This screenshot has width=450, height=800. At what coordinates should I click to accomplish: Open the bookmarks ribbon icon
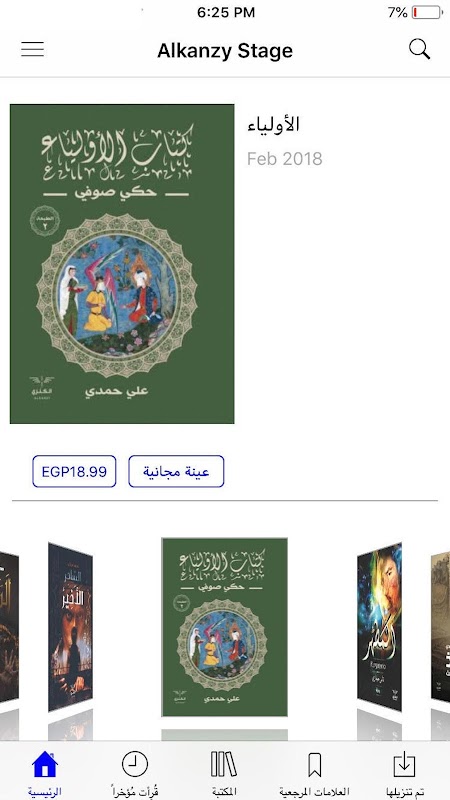[314, 765]
